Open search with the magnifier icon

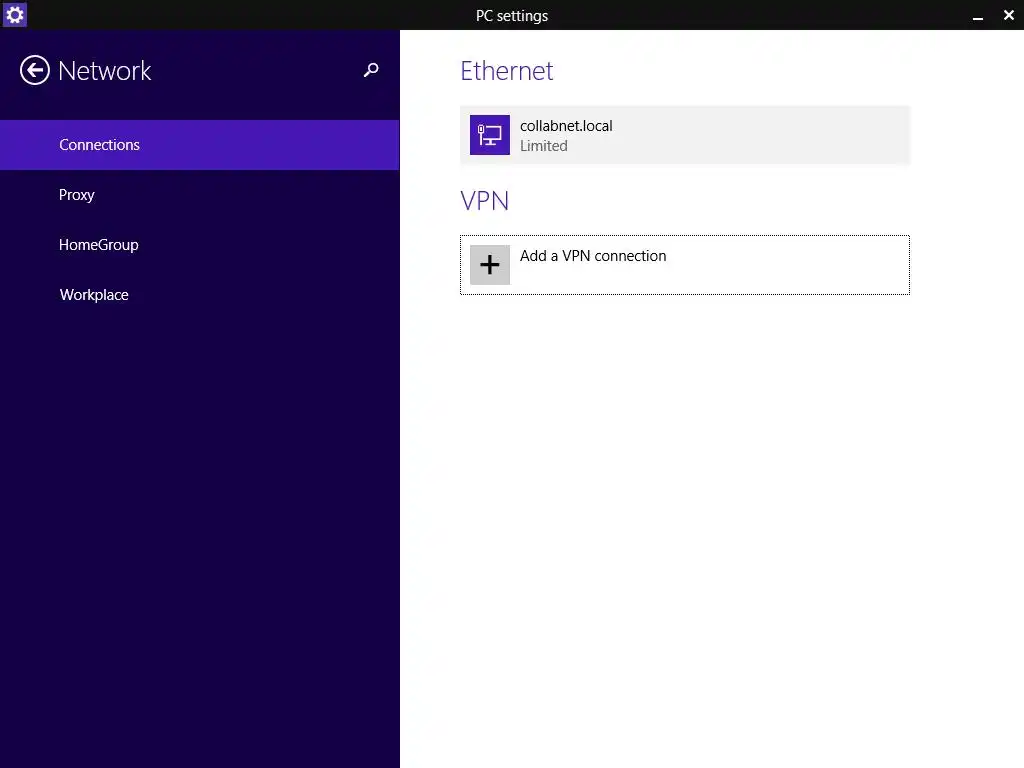coord(371,70)
